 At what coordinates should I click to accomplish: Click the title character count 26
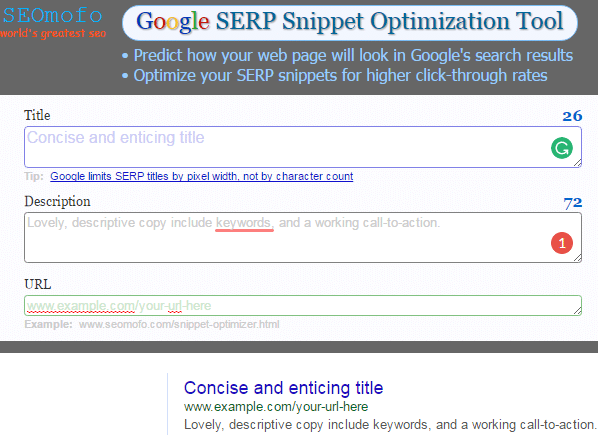[x=572, y=116]
